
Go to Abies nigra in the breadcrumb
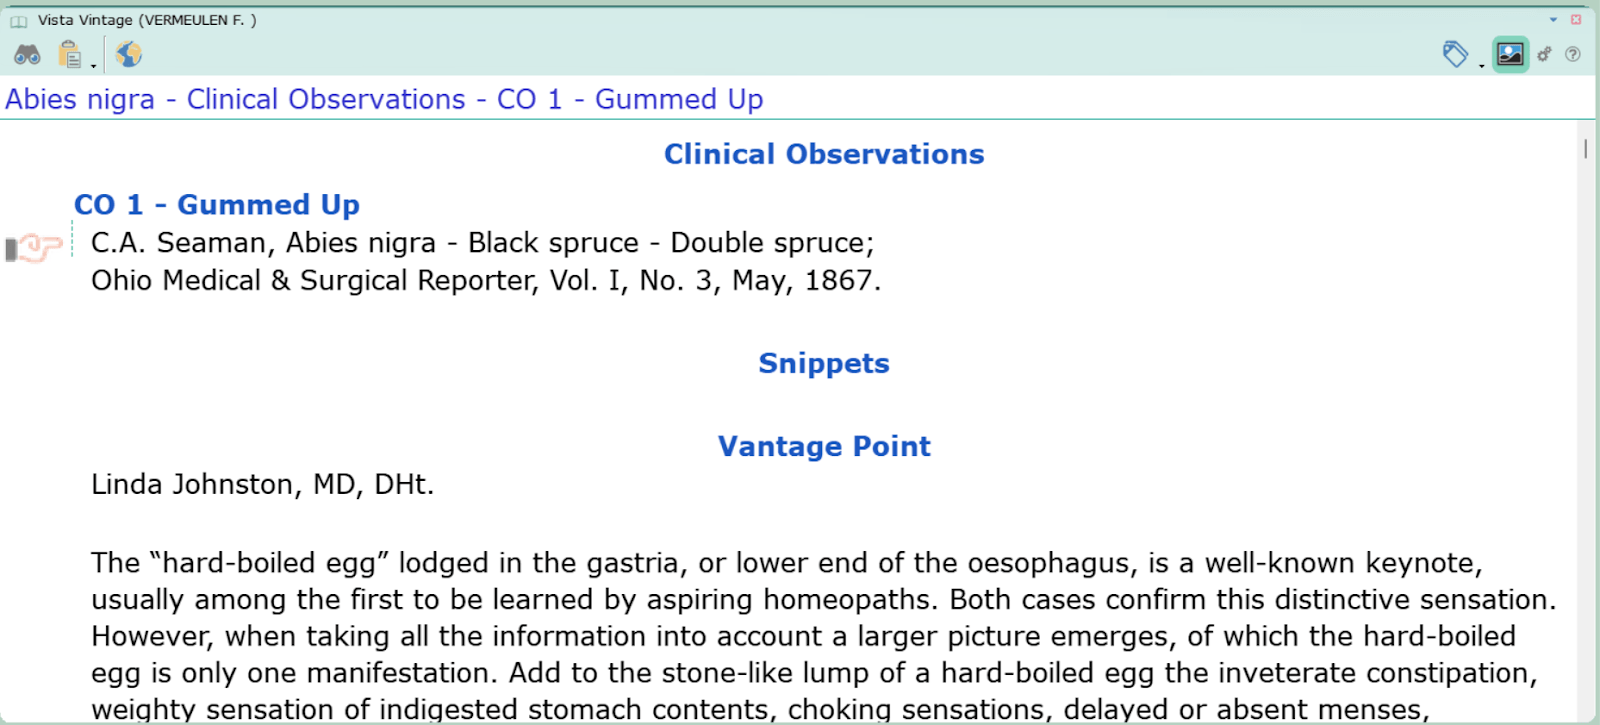click(80, 99)
